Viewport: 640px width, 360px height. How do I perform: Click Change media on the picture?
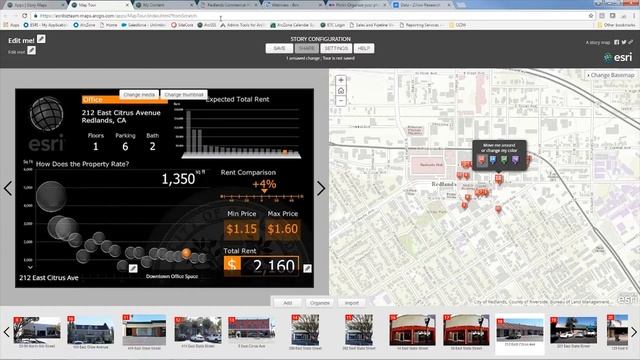tap(139, 94)
